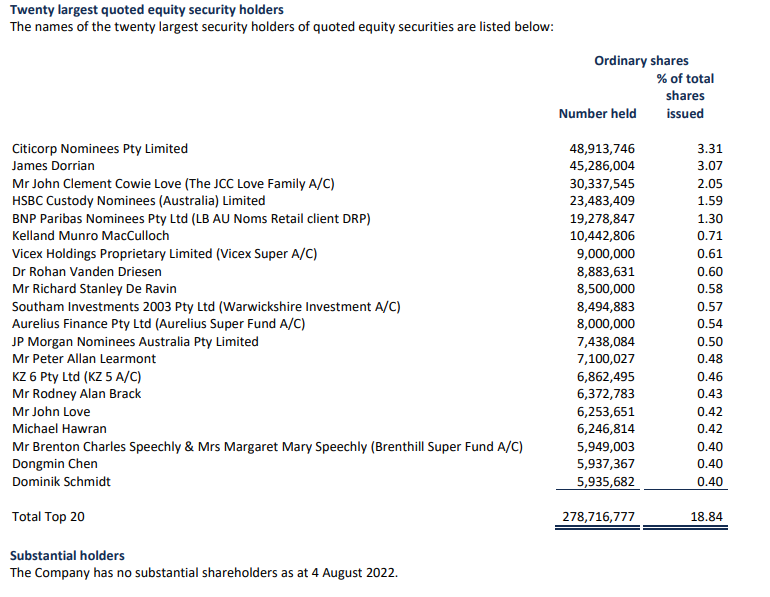Viewport: 770px width, 597px height.
Task: Click the value 48,913,746
Action: [x=602, y=149]
